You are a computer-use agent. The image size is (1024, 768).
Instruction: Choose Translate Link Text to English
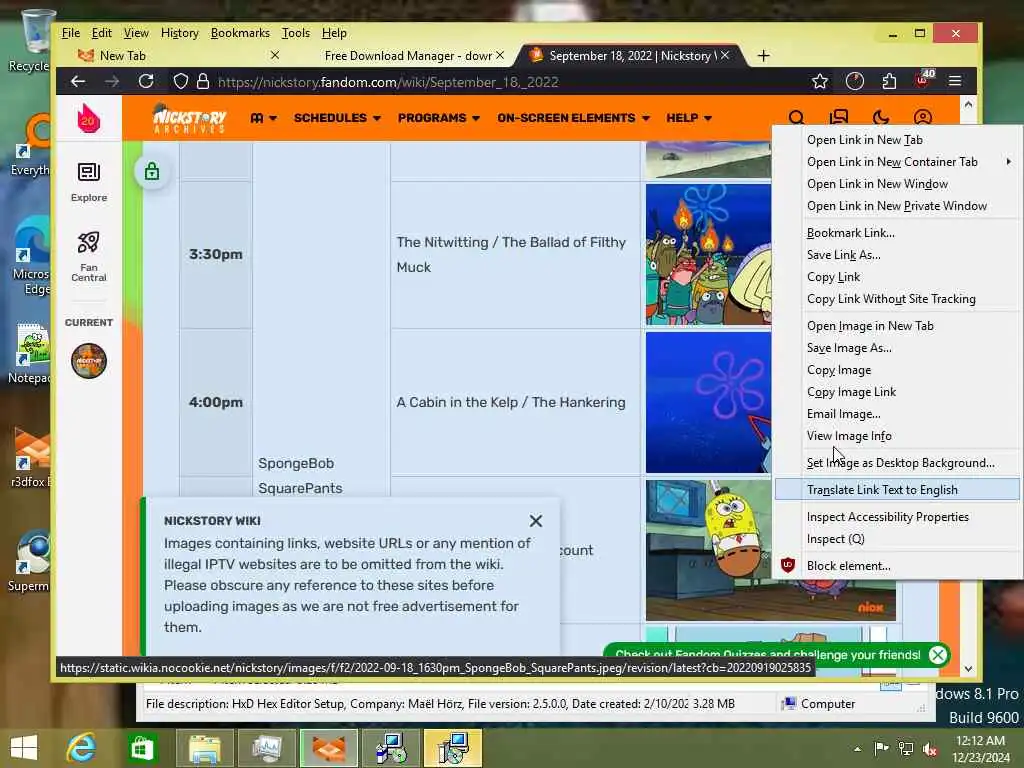pyautogui.click(x=899, y=489)
